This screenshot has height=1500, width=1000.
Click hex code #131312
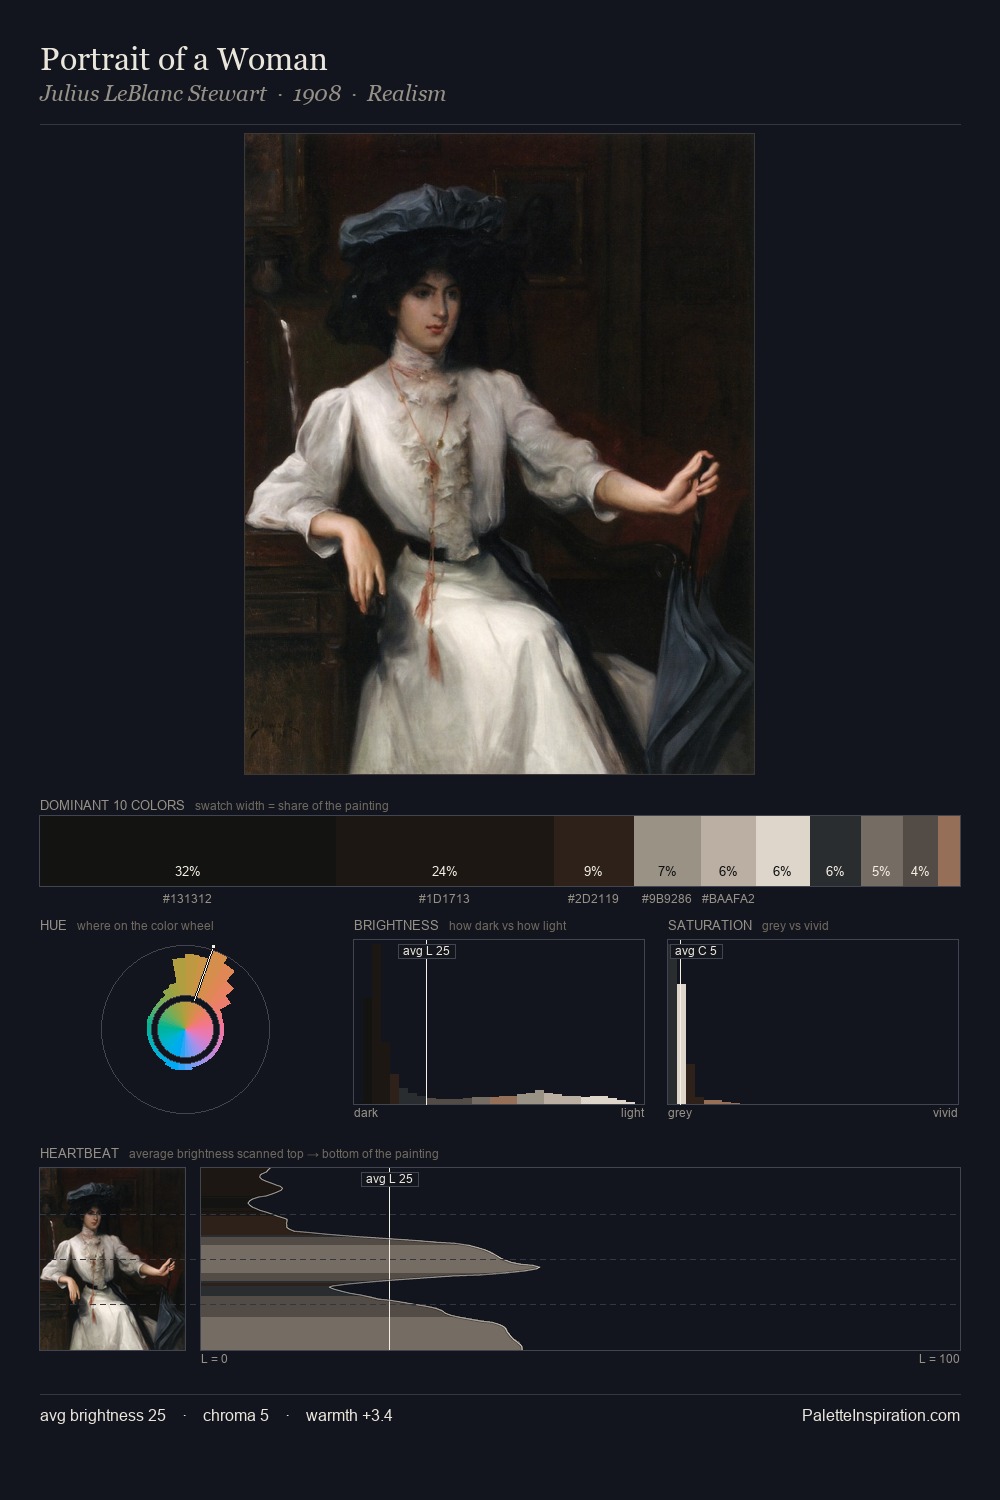coord(187,899)
